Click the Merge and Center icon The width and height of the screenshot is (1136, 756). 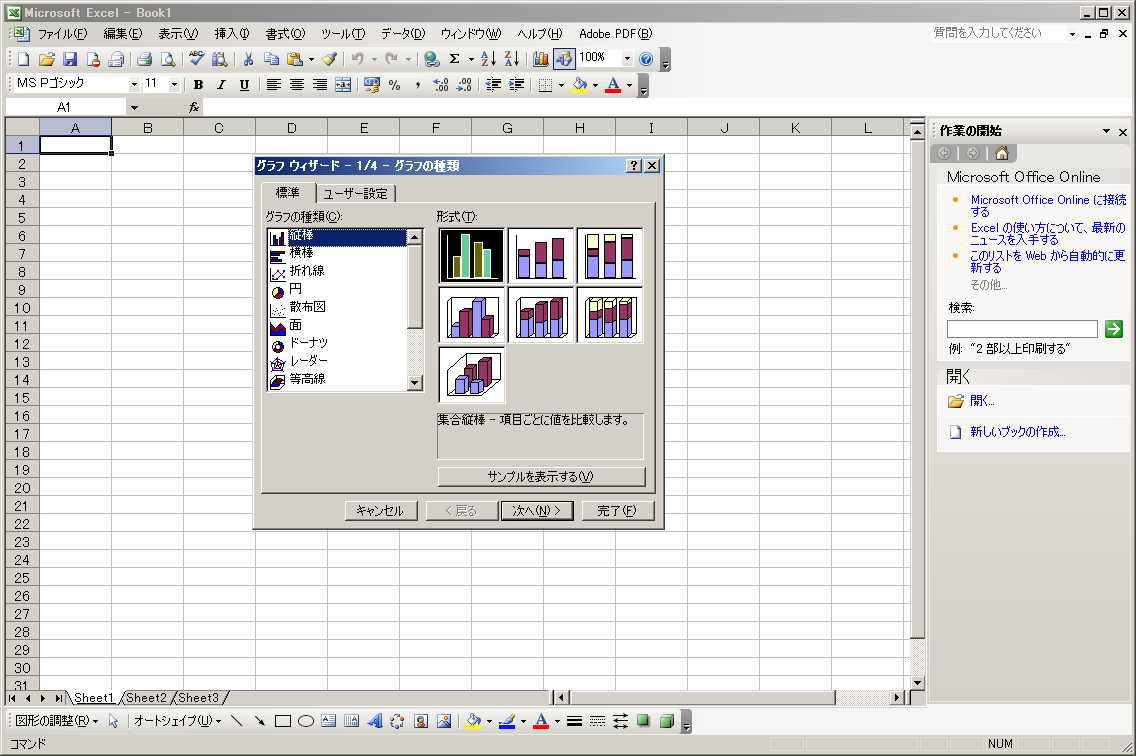[x=343, y=85]
